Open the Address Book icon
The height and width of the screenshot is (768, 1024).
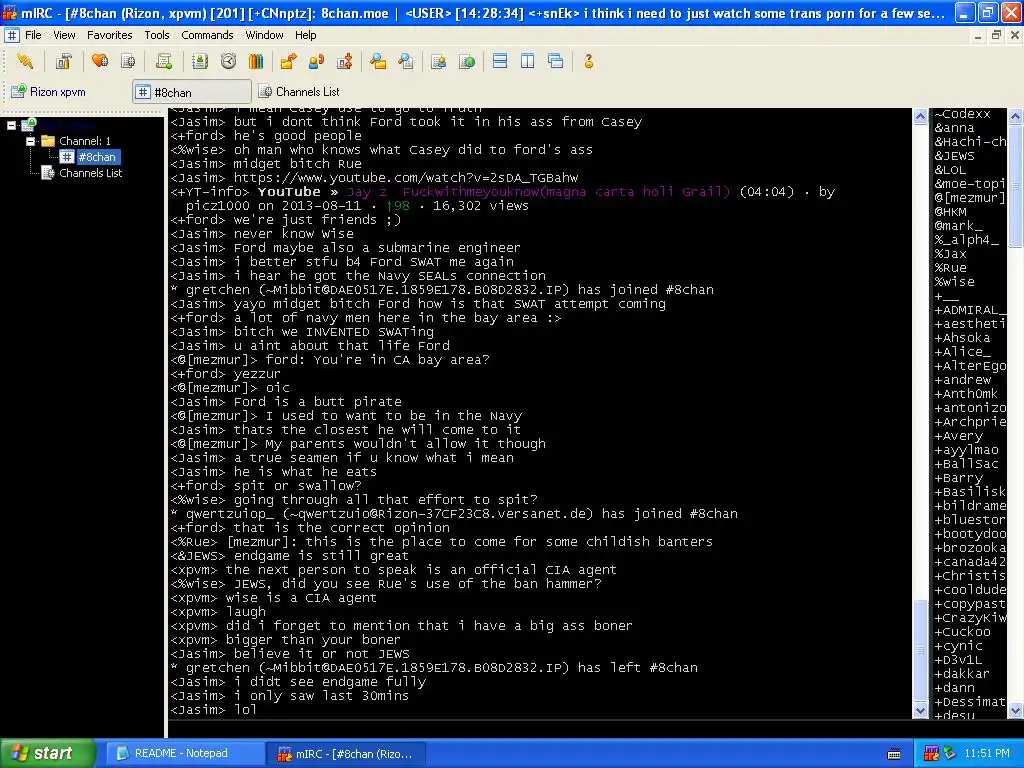point(200,61)
